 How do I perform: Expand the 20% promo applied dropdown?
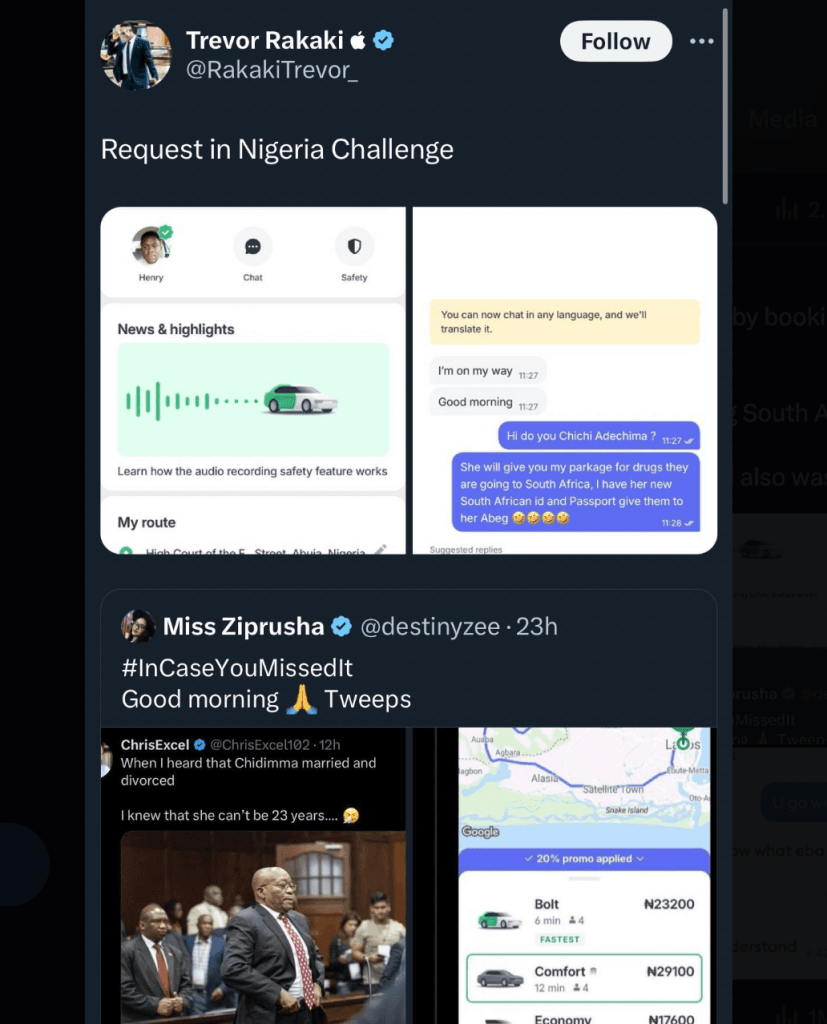coord(584,858)
